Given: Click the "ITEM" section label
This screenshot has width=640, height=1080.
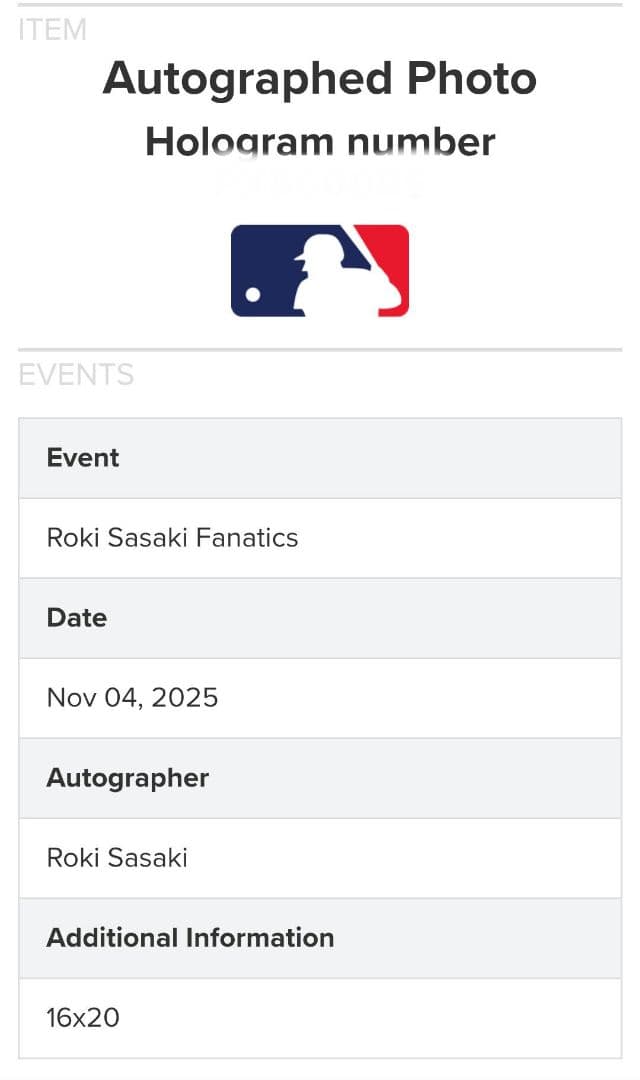Looking at the screenshot, I should 53,30.
